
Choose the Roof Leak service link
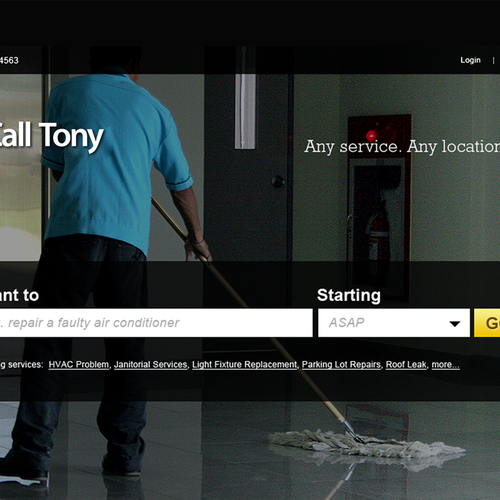[x=406, y=365]
